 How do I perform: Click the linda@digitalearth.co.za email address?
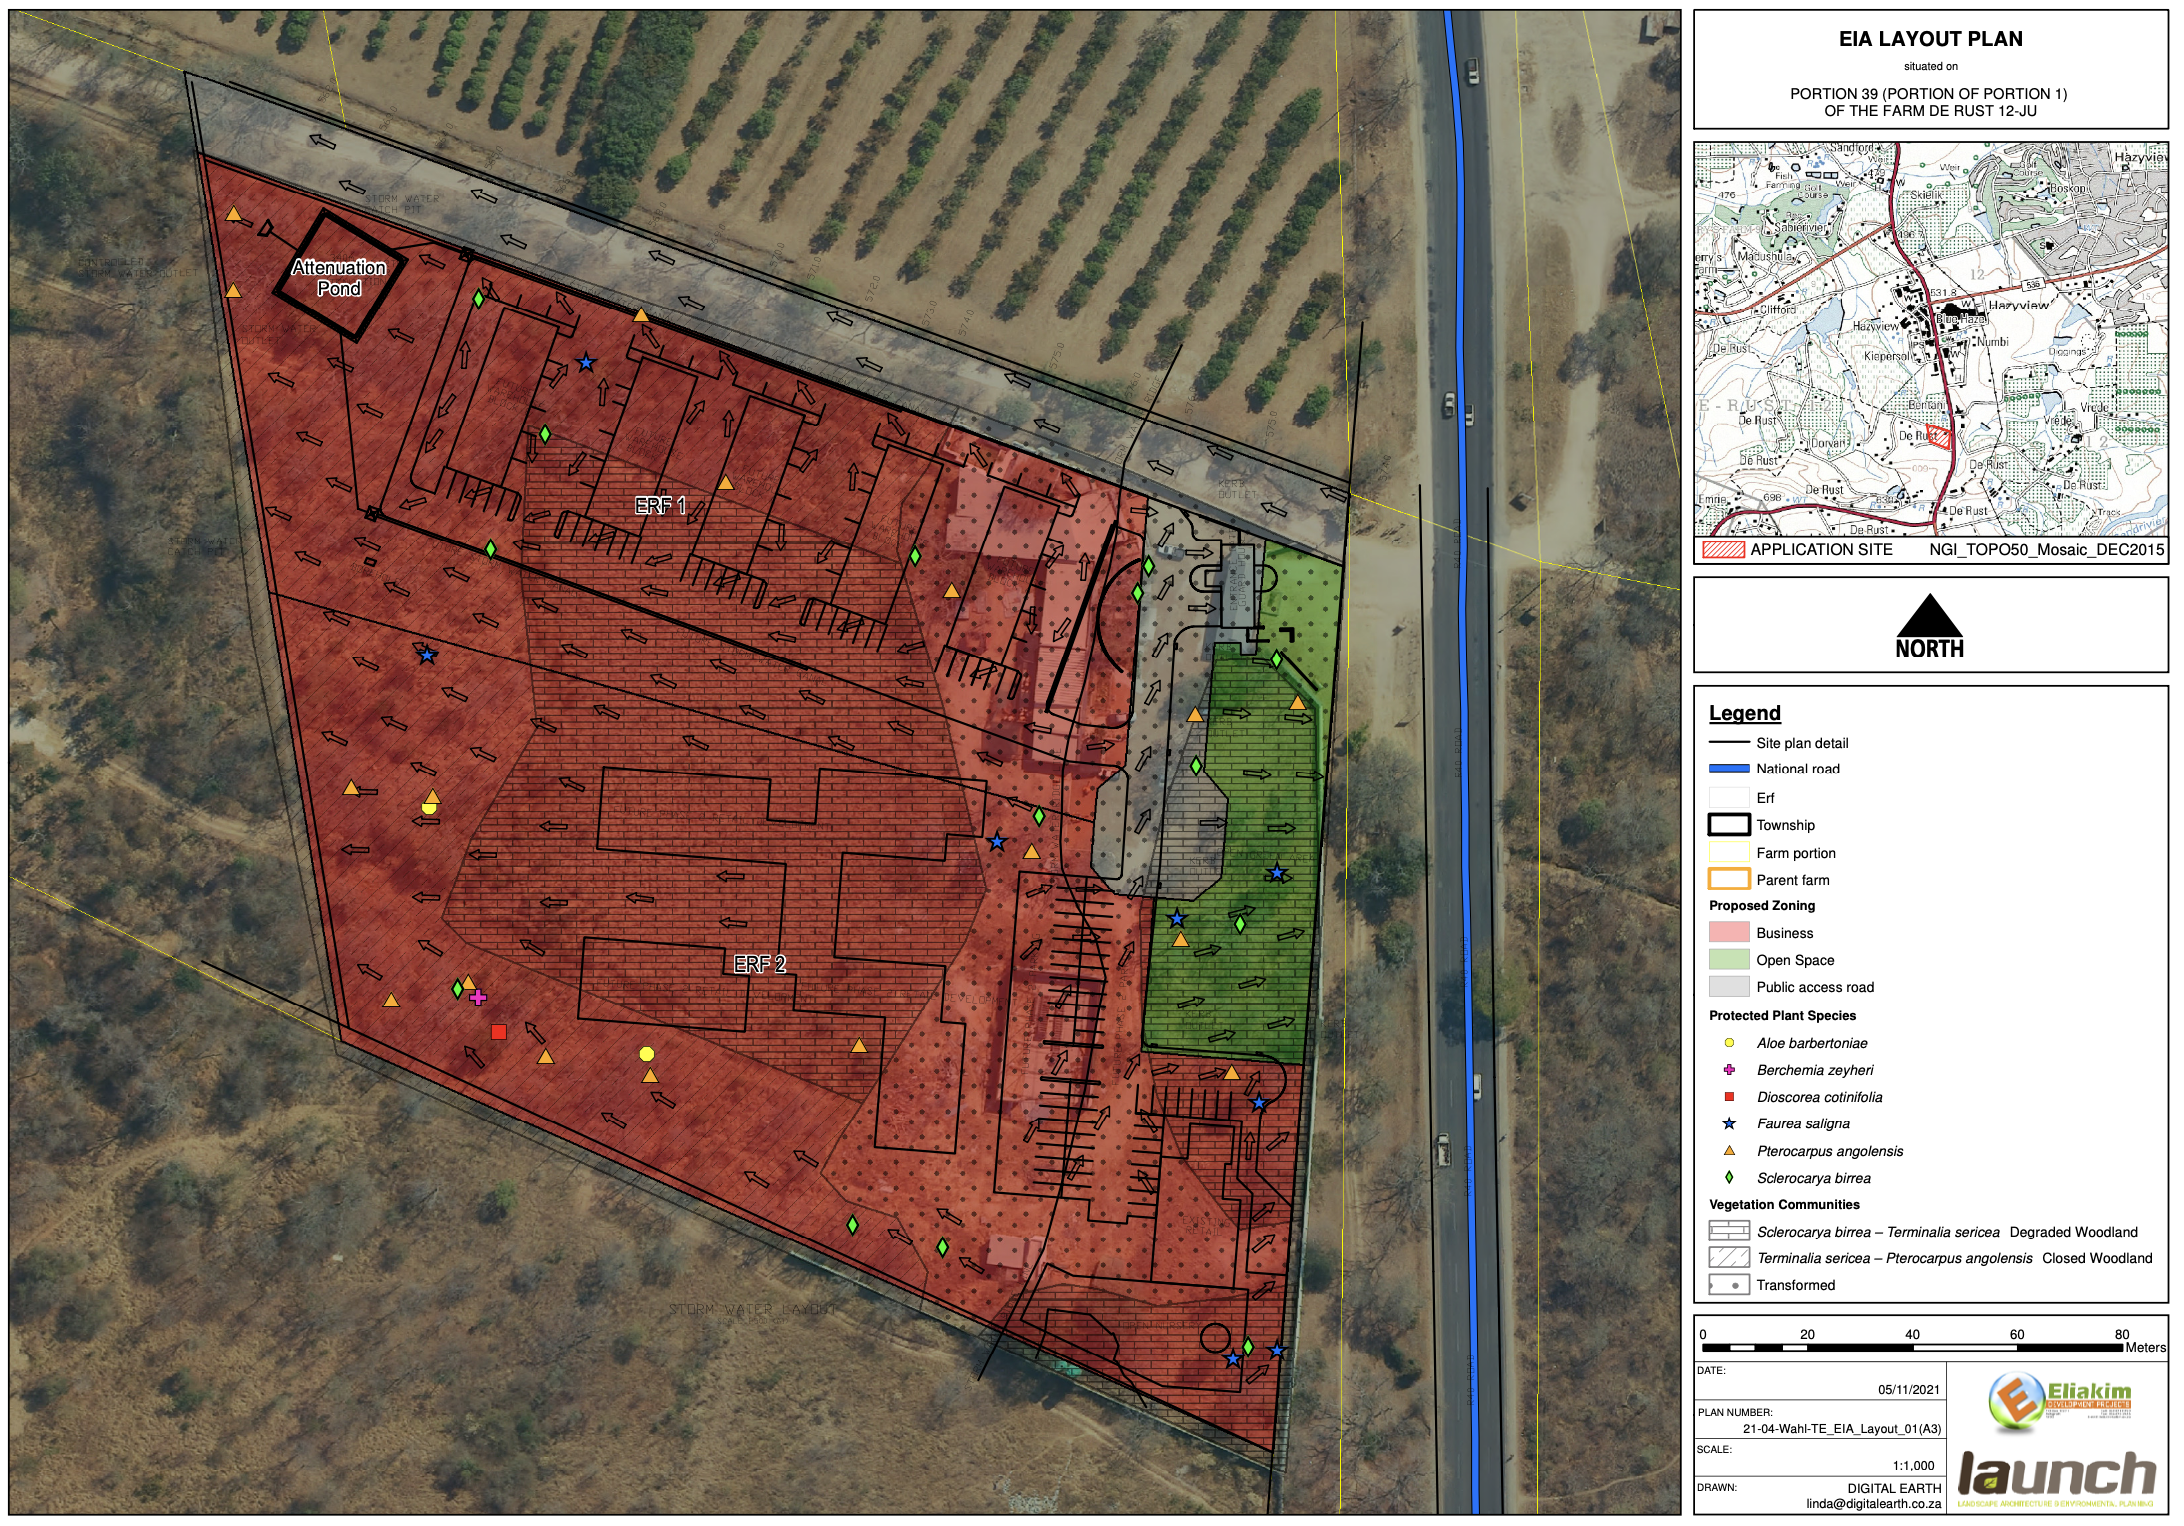pyautogui.click(x=1872, y=1504)
